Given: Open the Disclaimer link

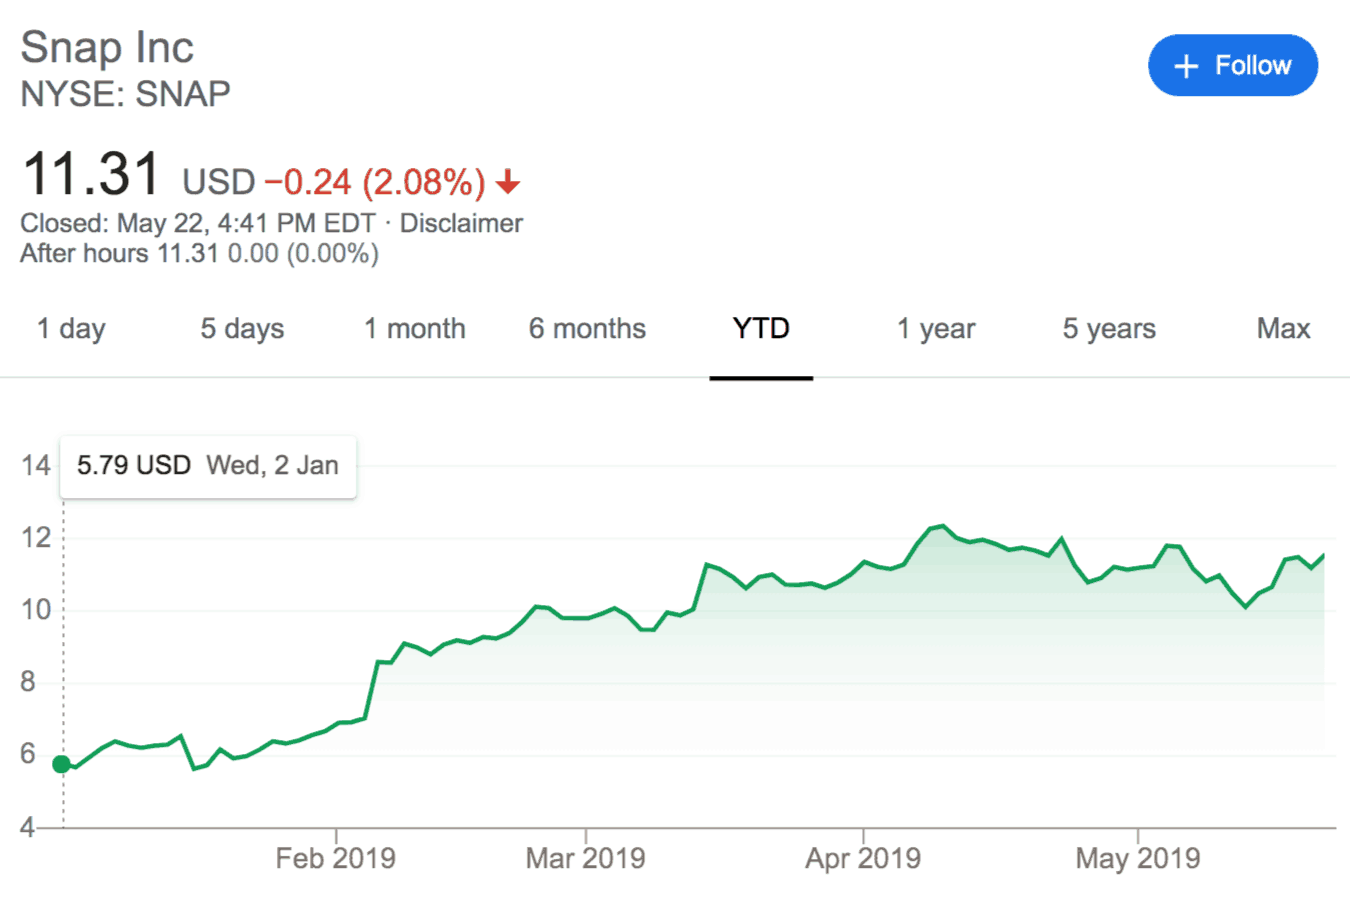Looking at the screenshot, I should click(x=461, y=223).
